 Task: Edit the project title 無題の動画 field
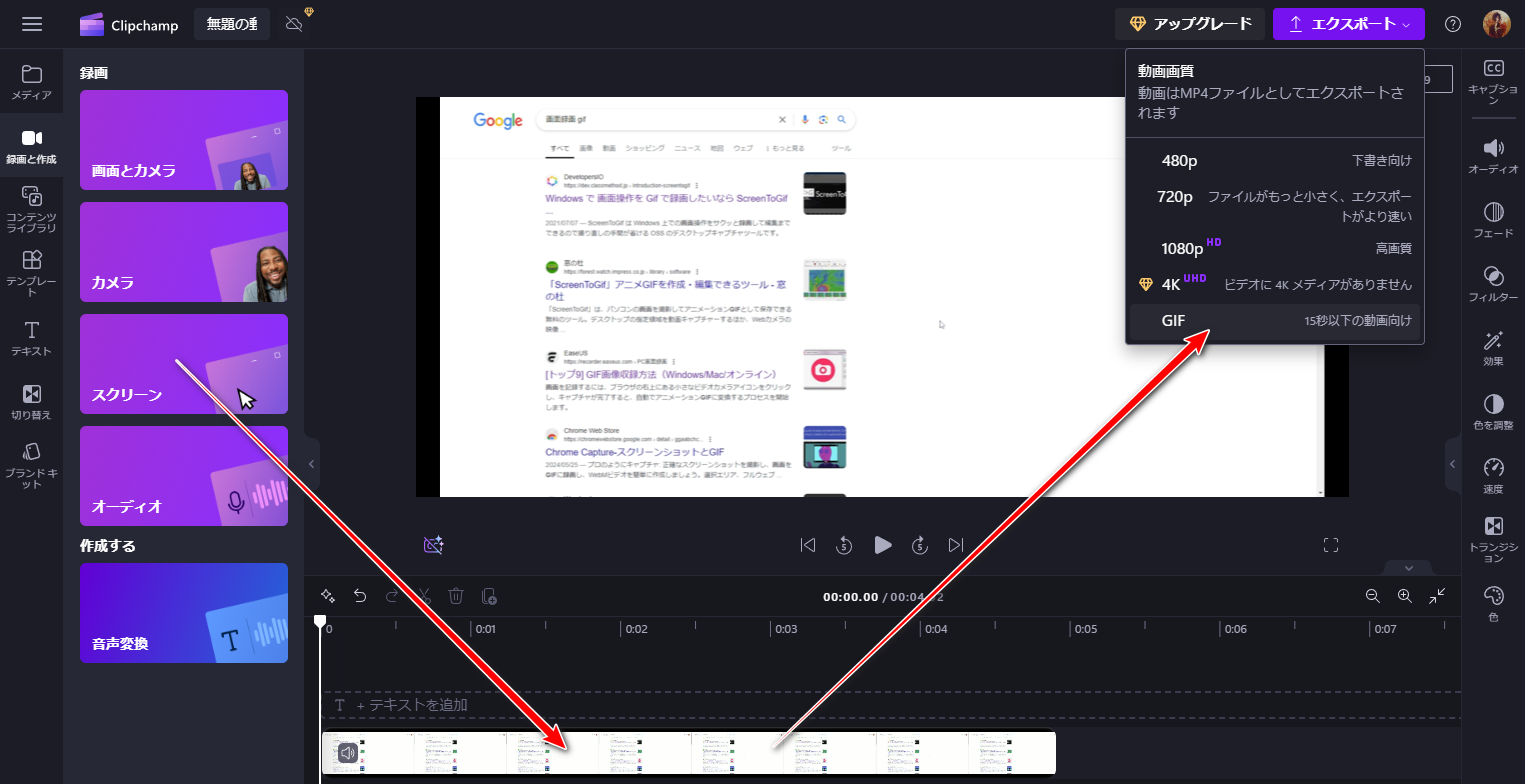point(232,25)
